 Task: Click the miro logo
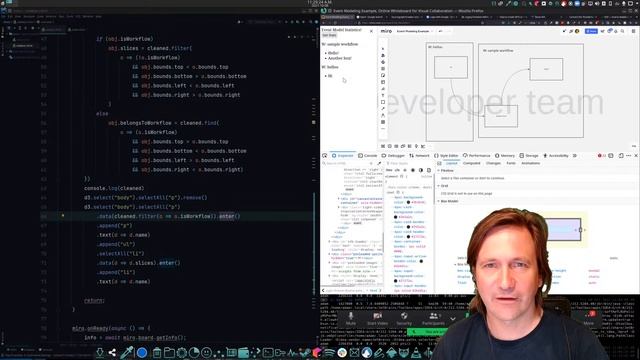[386, 31]
